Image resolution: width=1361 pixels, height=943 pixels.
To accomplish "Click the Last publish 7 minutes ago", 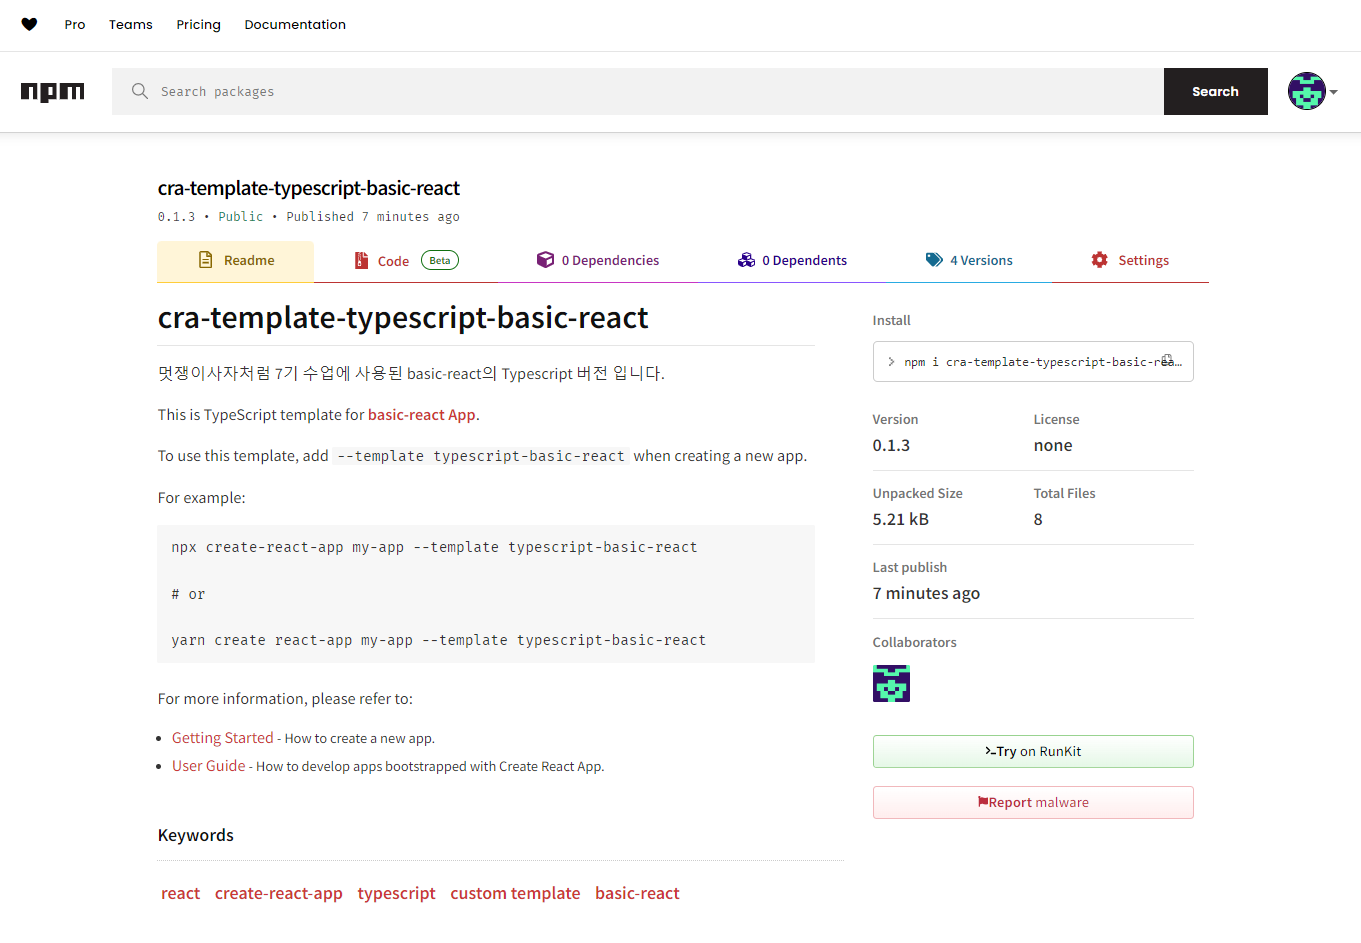I will (x=926, y=593).
